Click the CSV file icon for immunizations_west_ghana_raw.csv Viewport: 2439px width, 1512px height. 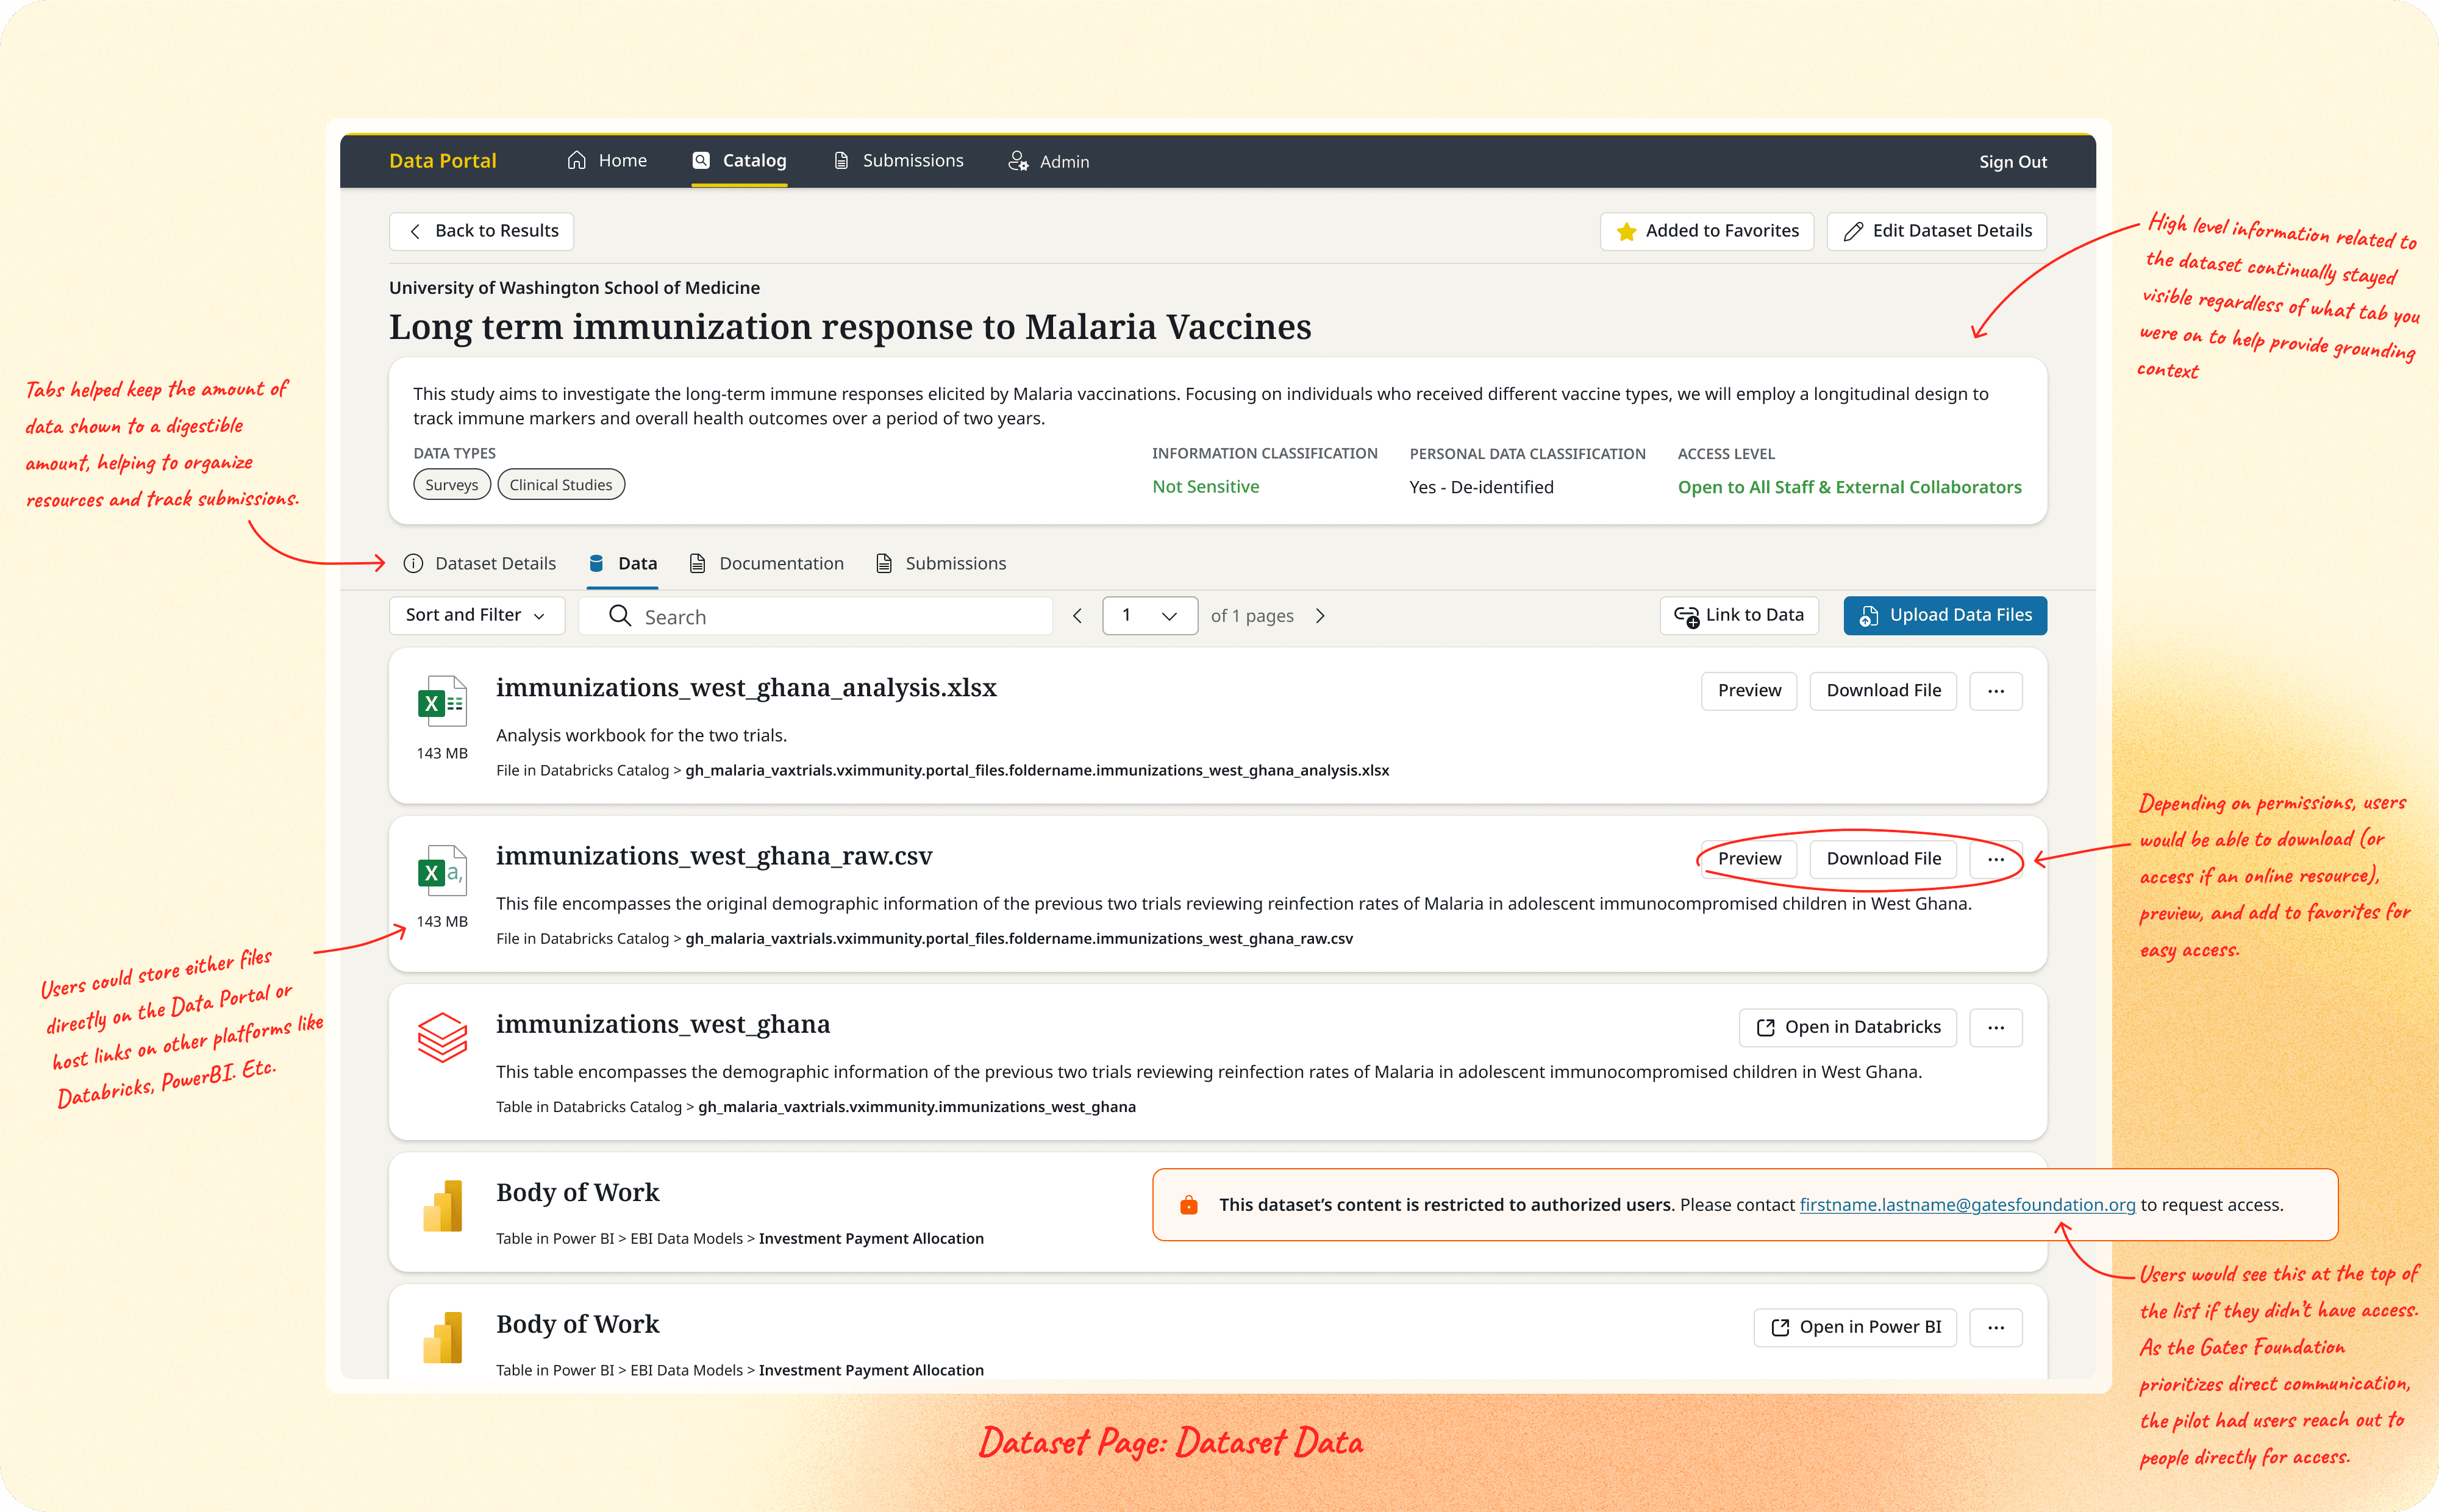pos(441,871)
